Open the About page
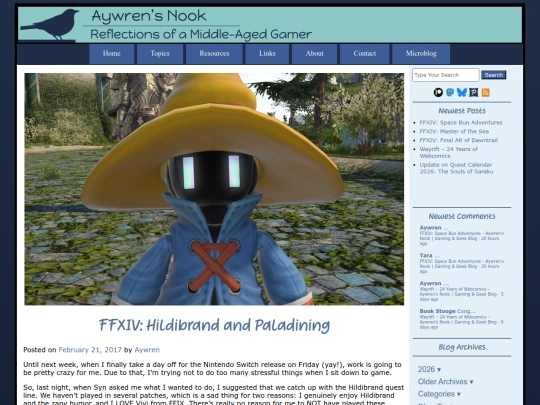This screenshot has width=540, height=405. coord(314,54)
